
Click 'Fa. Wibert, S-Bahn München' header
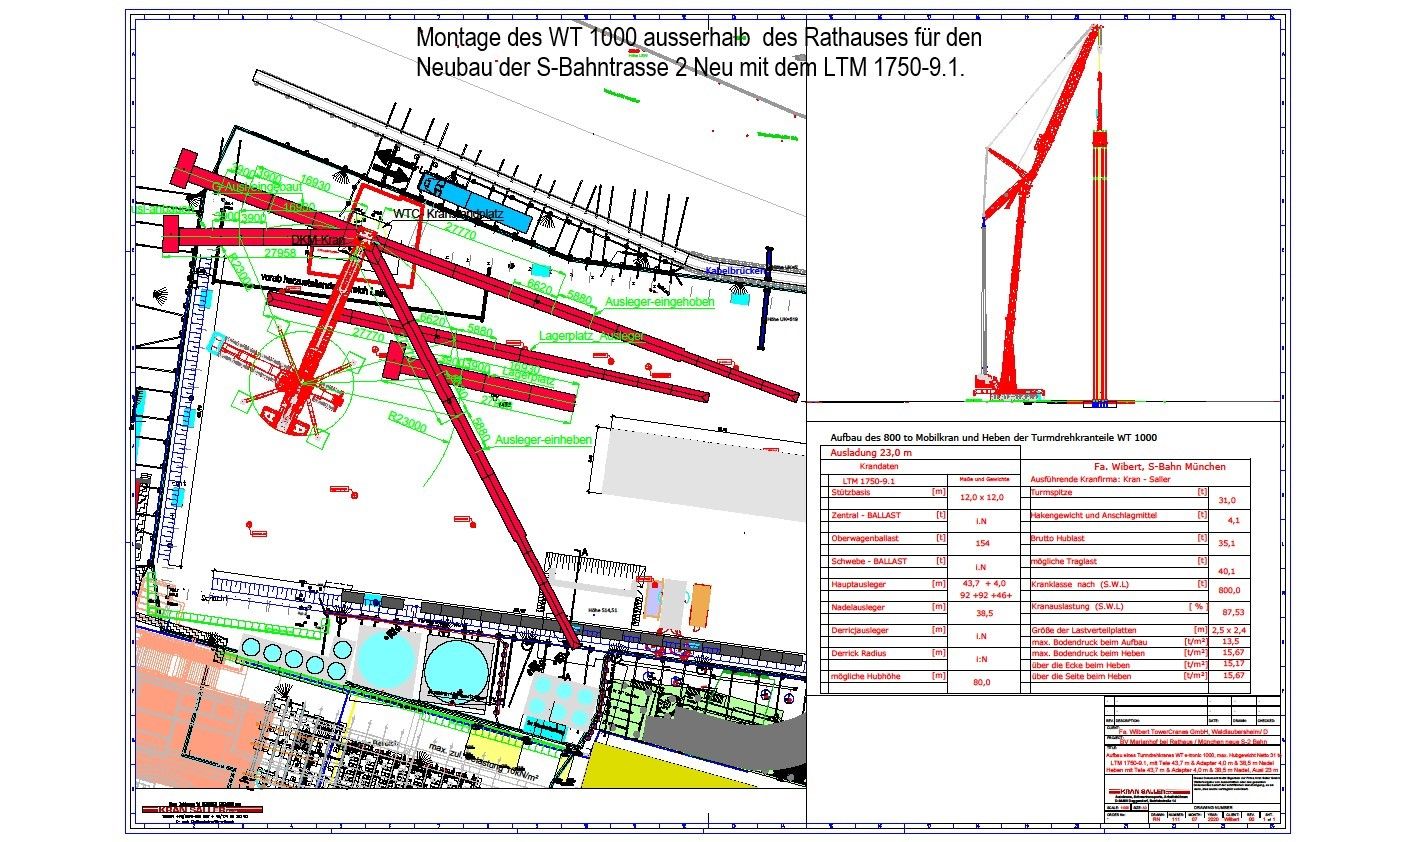click(x=1158, y=467)
